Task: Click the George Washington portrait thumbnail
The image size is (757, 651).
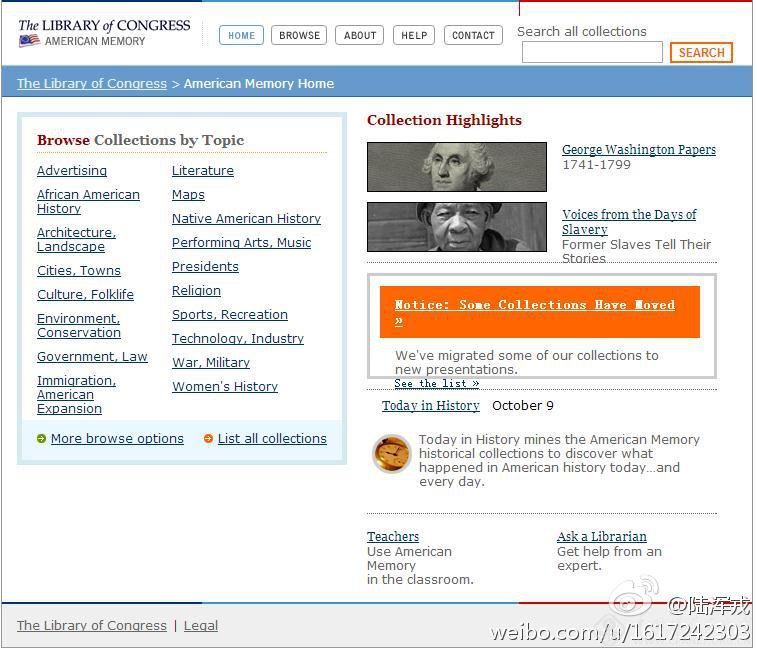Action: pos(457,167)
